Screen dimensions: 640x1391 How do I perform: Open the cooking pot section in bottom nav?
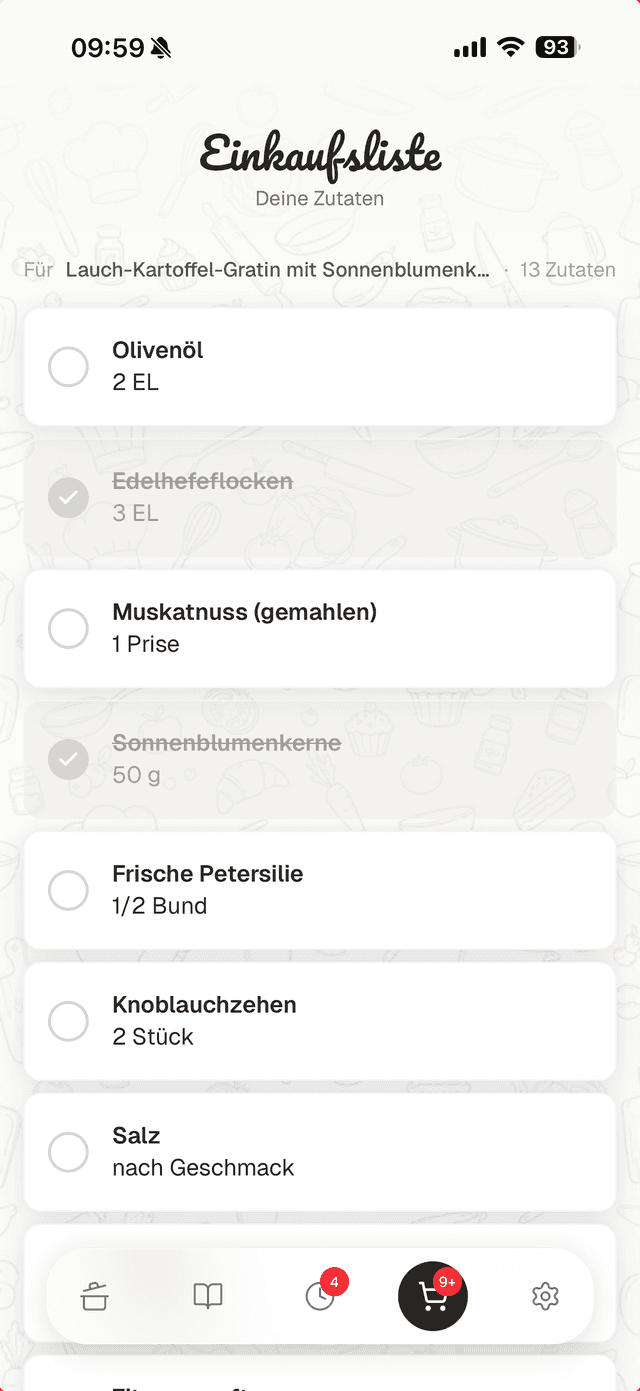tap(93, 1296)
